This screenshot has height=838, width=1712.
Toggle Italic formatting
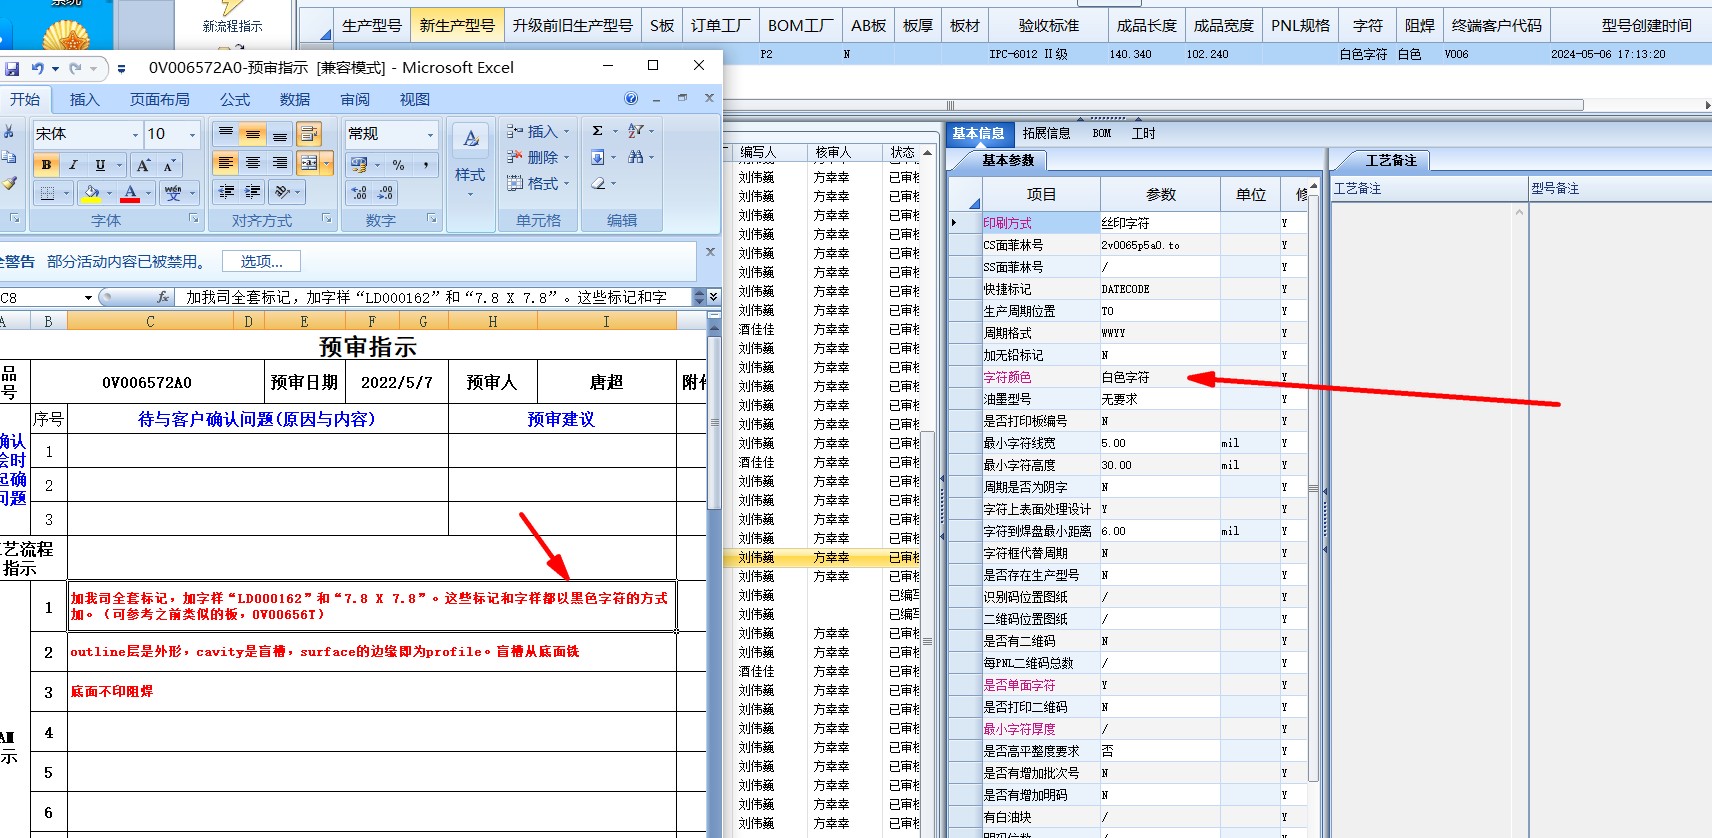73,165
